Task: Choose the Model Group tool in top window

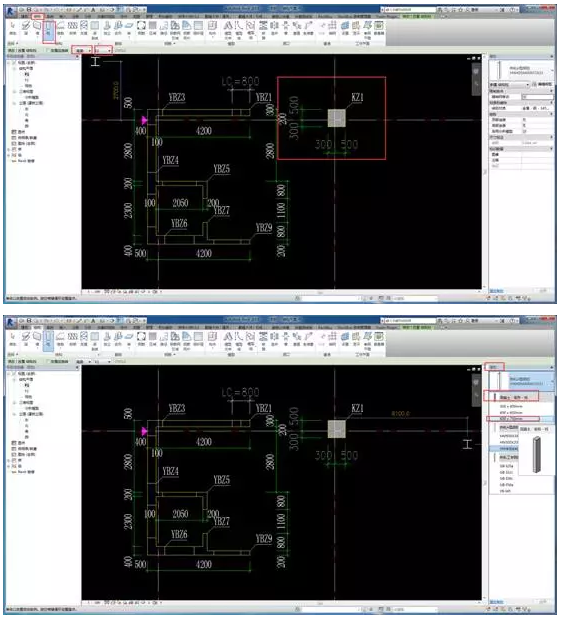Action: [250, 30]
